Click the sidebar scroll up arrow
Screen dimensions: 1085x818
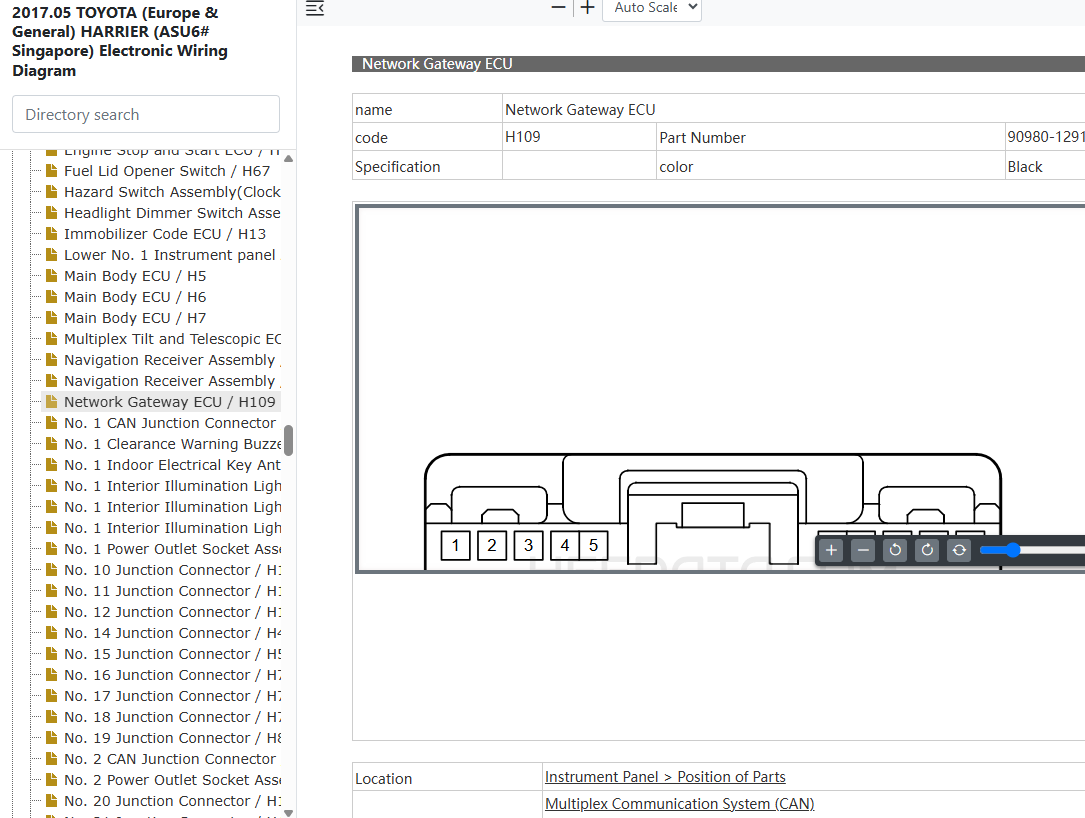tap(289, 158)
